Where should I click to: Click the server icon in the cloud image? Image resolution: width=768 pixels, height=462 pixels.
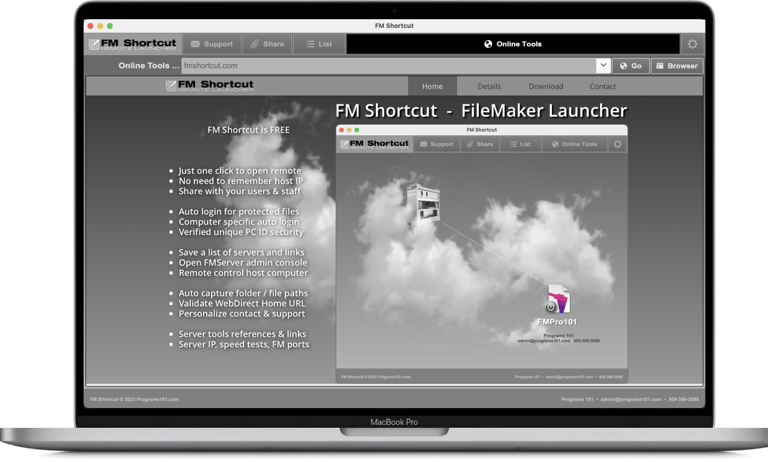[423, 204]
